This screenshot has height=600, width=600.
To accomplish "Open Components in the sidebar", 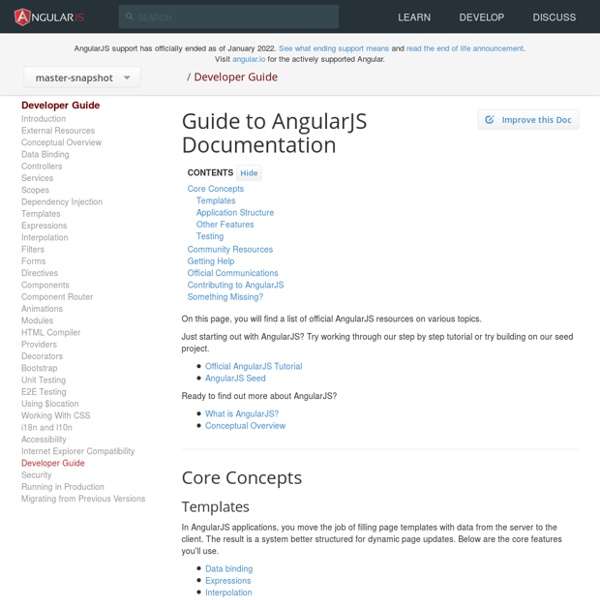I will pyautogui.click(x=46, y=285).
